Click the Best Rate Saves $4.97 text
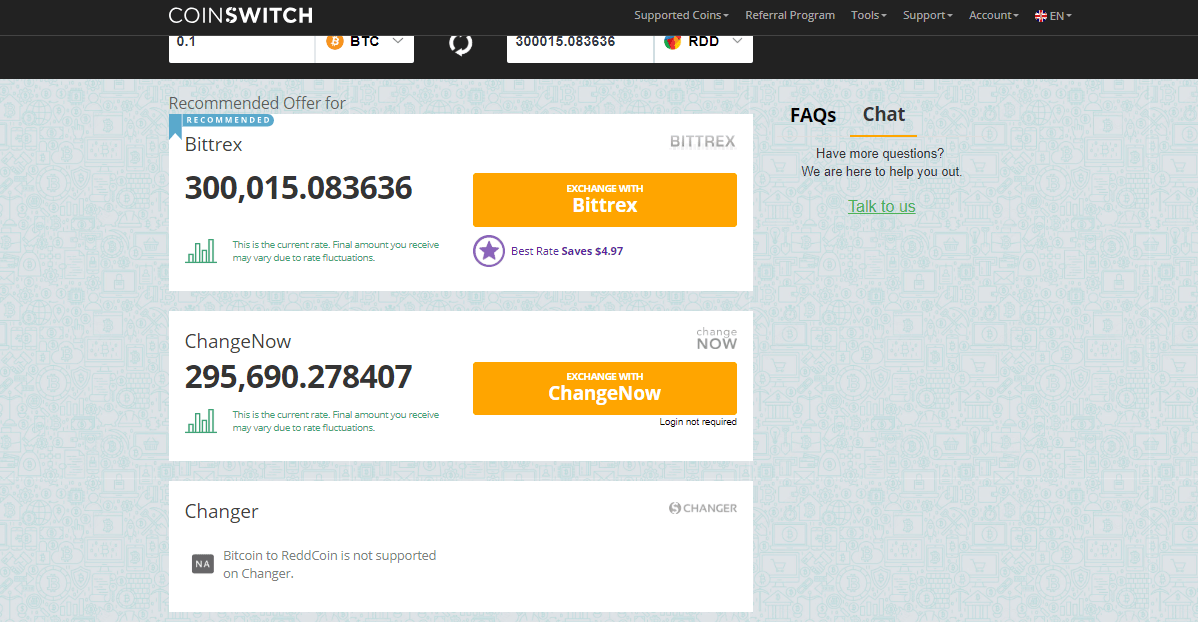 point(567,251)
